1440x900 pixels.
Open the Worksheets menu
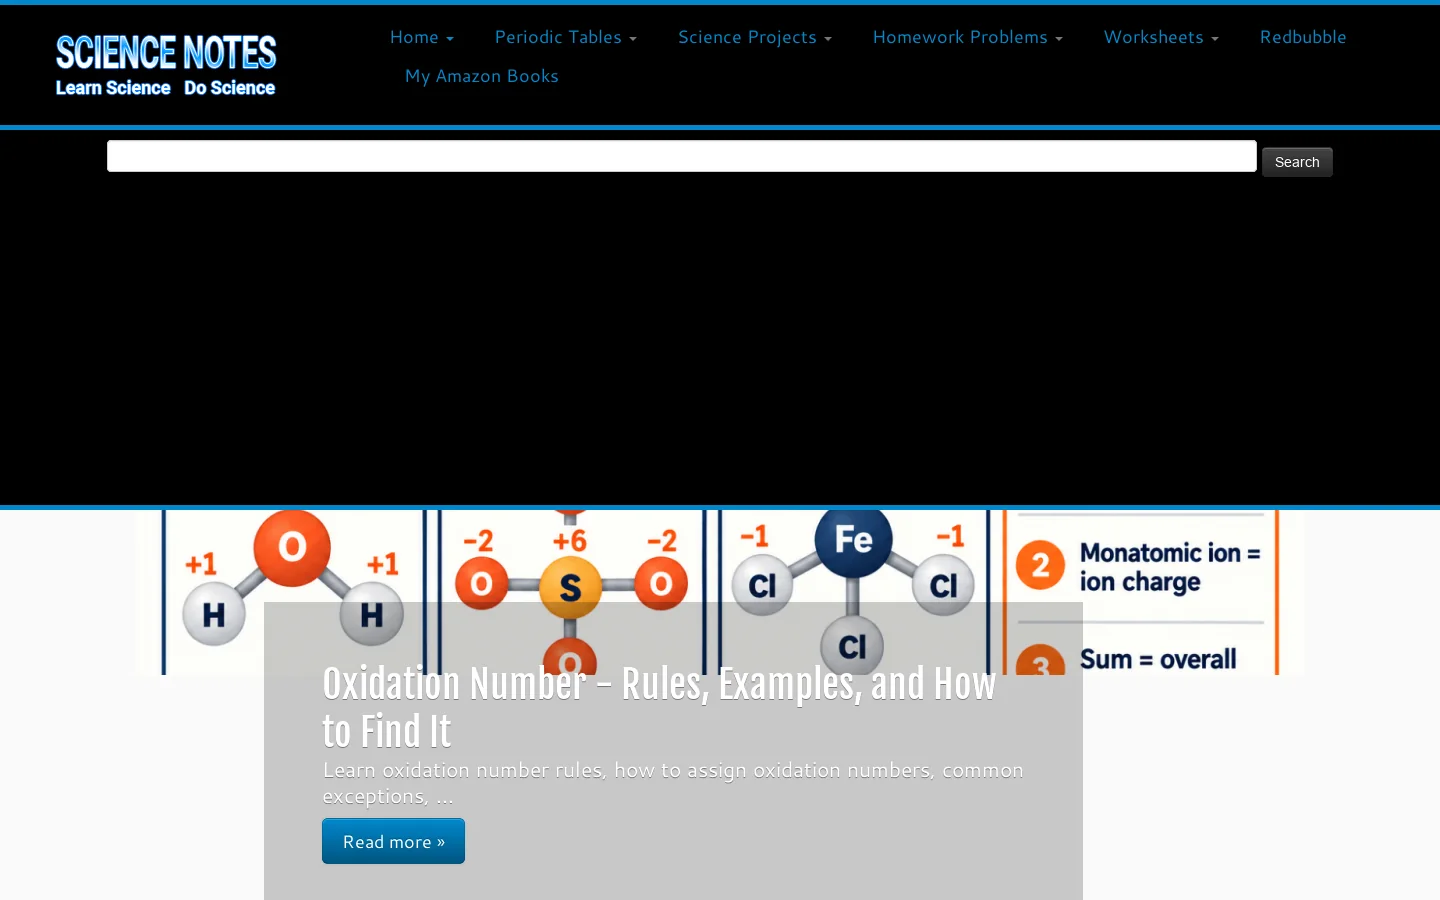coord(1153,37)
